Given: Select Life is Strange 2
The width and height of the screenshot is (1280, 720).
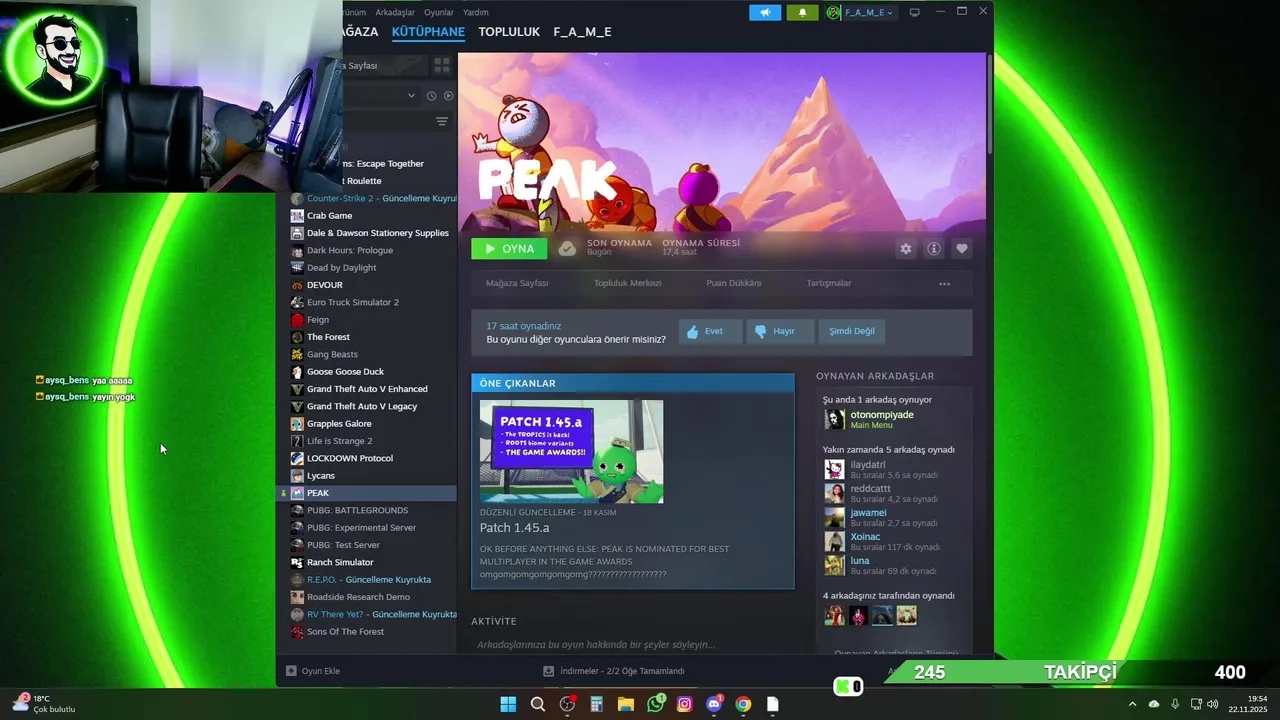Looking at the screenshot, I should tap(366, 441).
